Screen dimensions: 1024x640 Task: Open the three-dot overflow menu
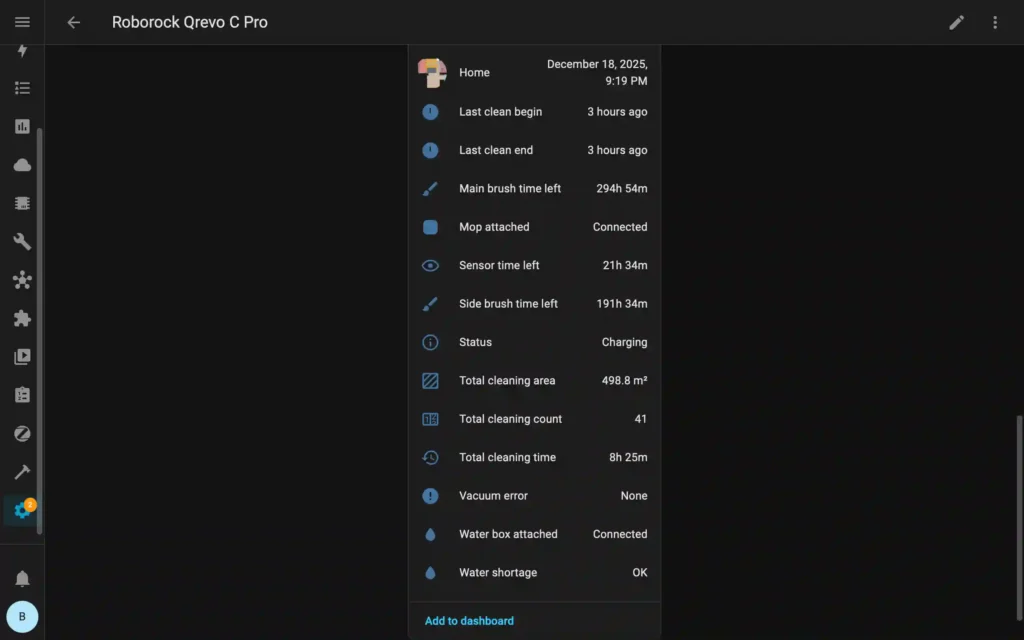(995, 22)
